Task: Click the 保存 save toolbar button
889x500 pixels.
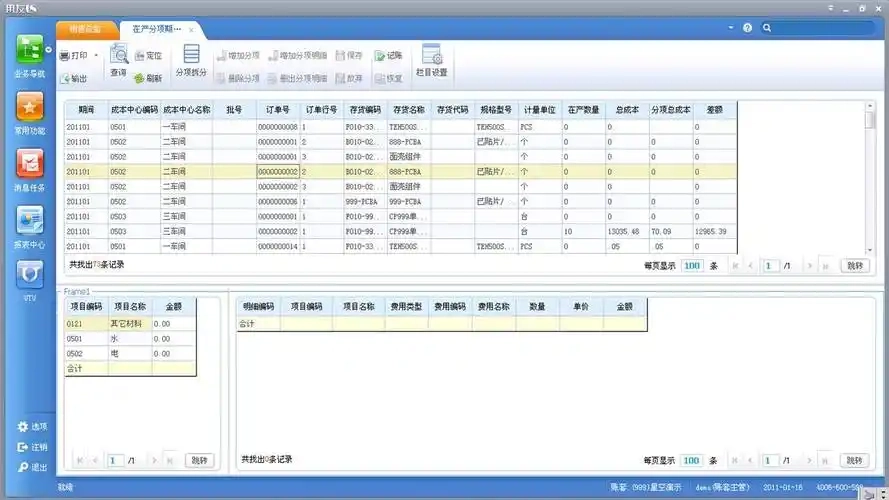Action: pos(349,56)
